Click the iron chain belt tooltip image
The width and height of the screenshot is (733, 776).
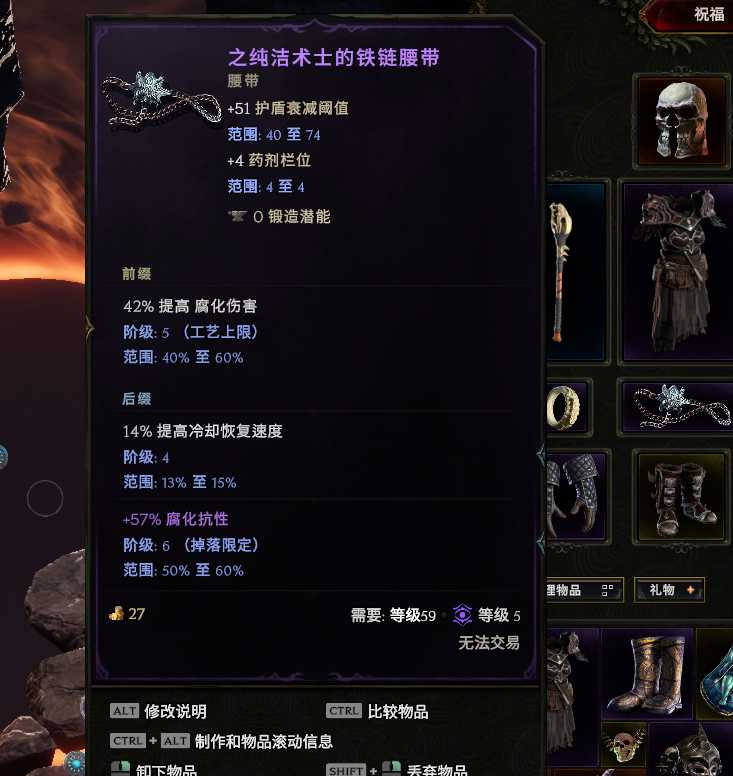(161, 99)
